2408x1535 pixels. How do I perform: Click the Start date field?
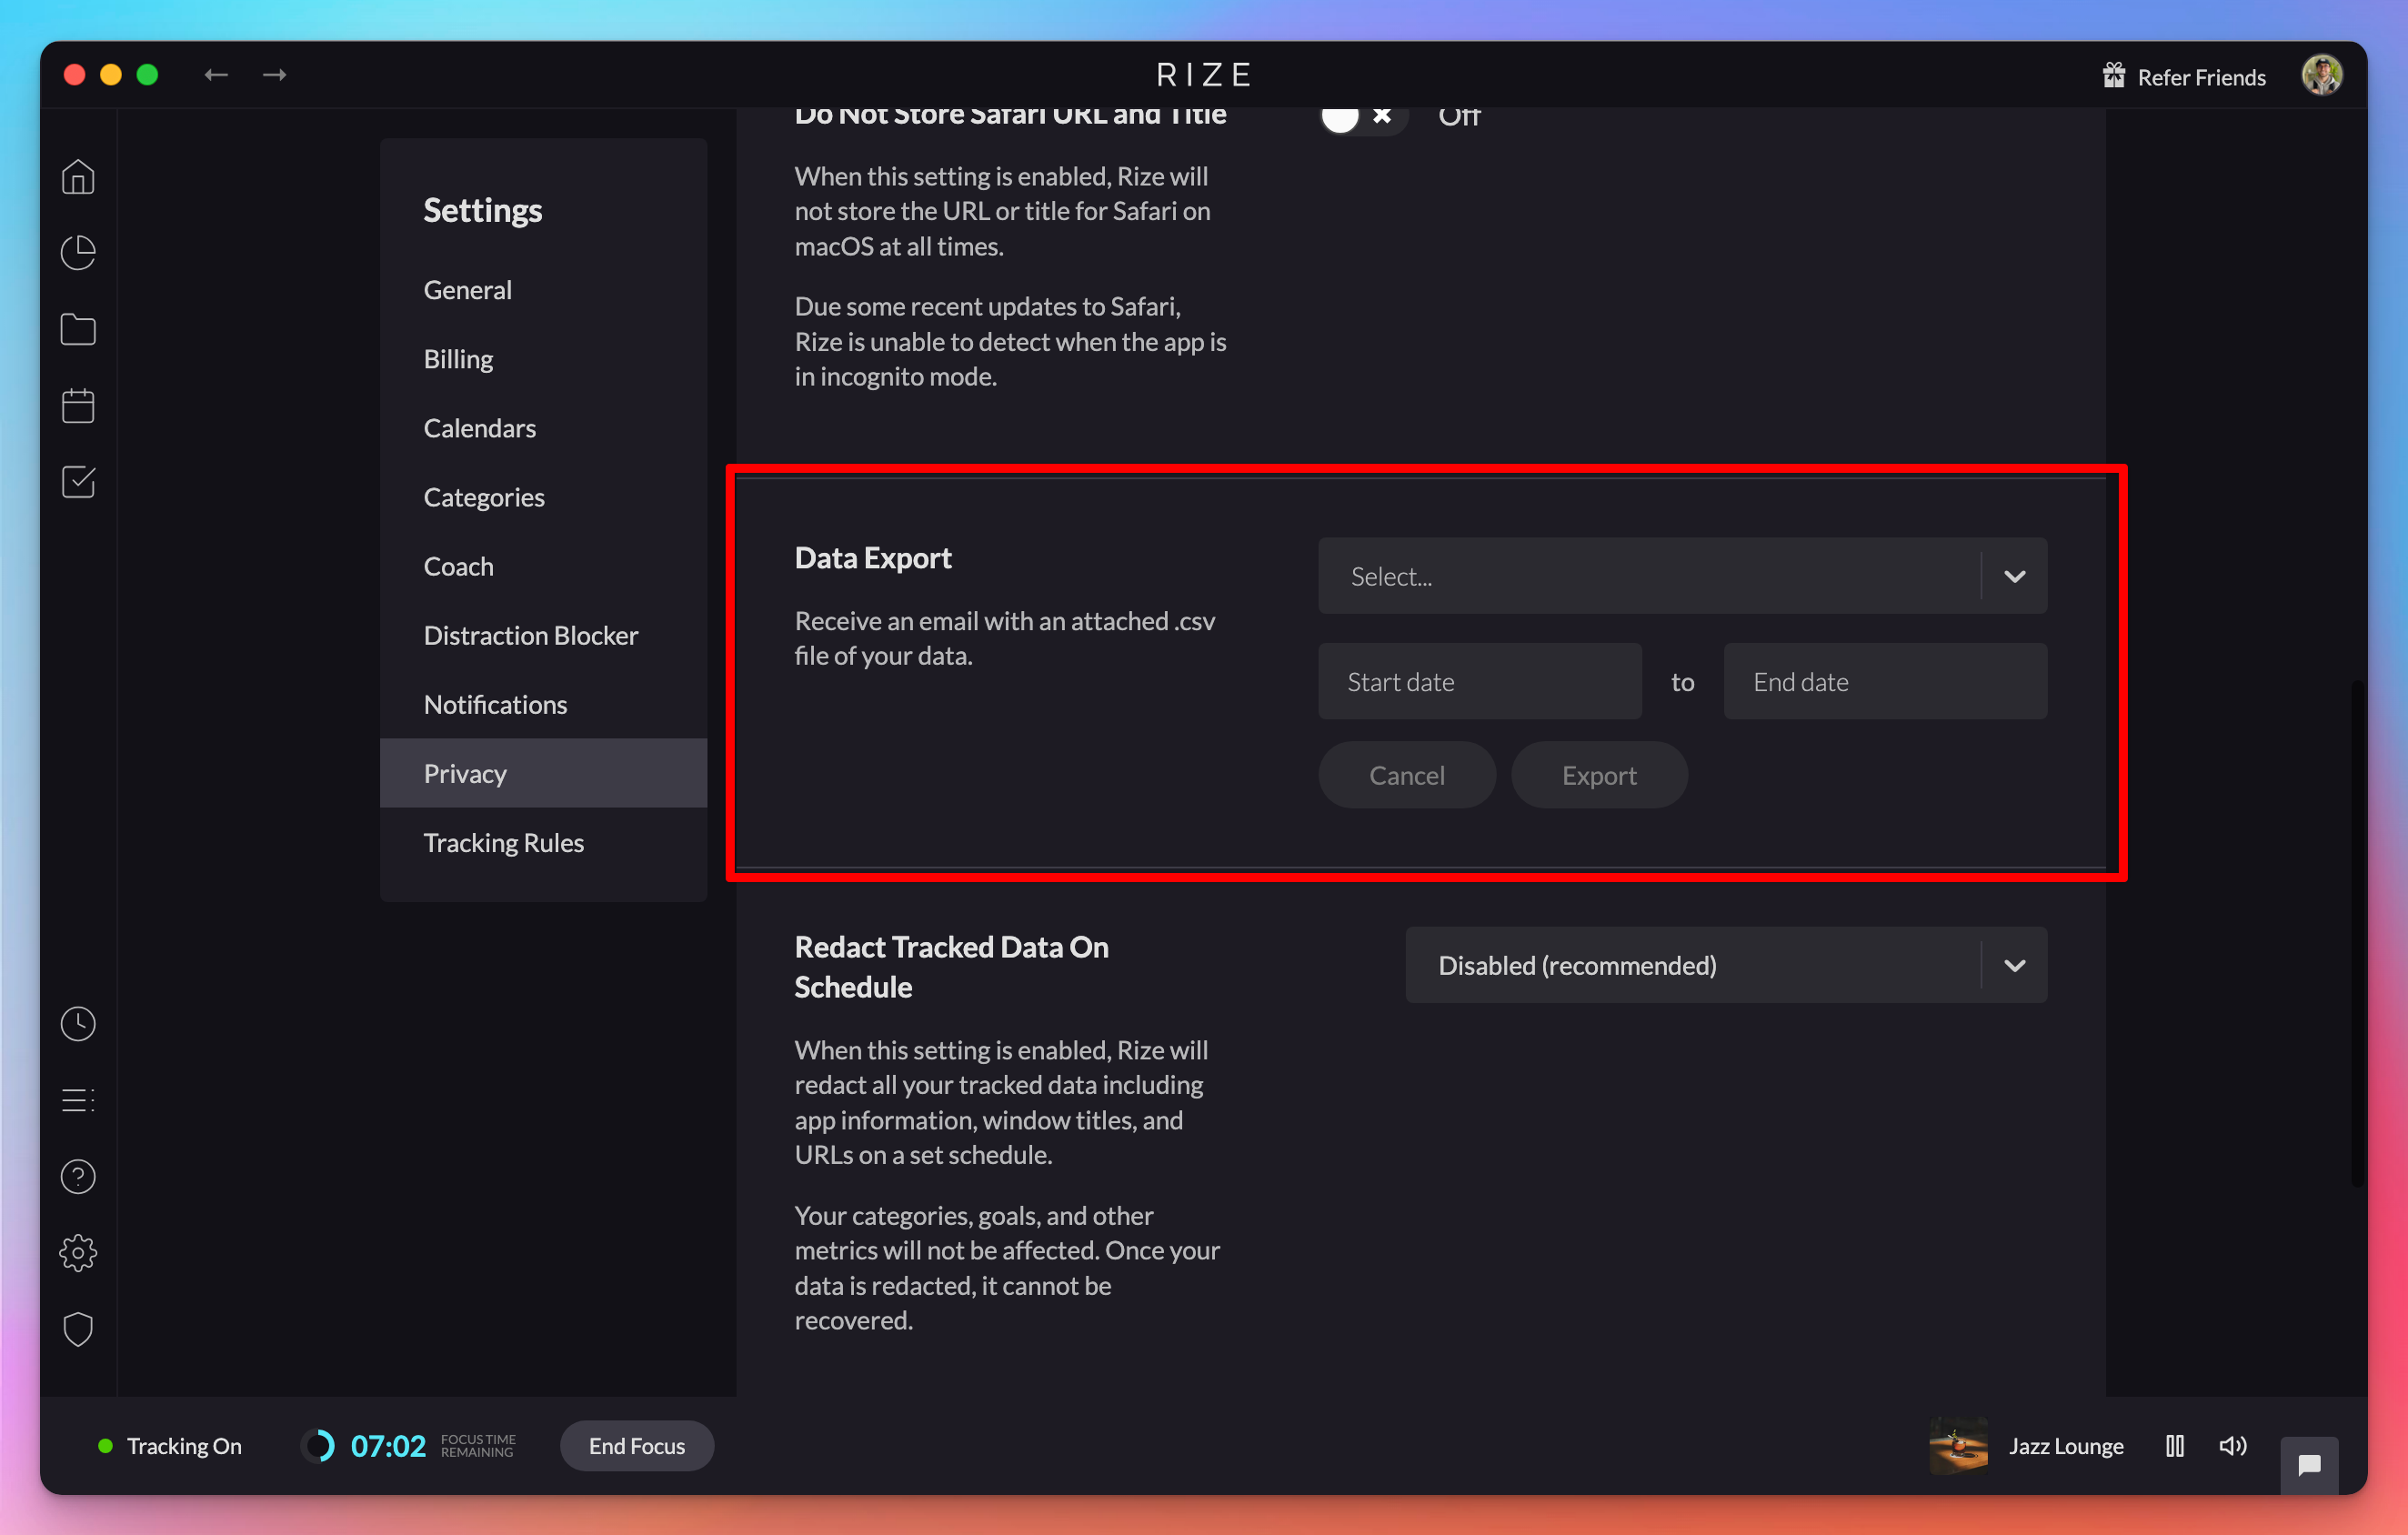tap(1479, 681)
